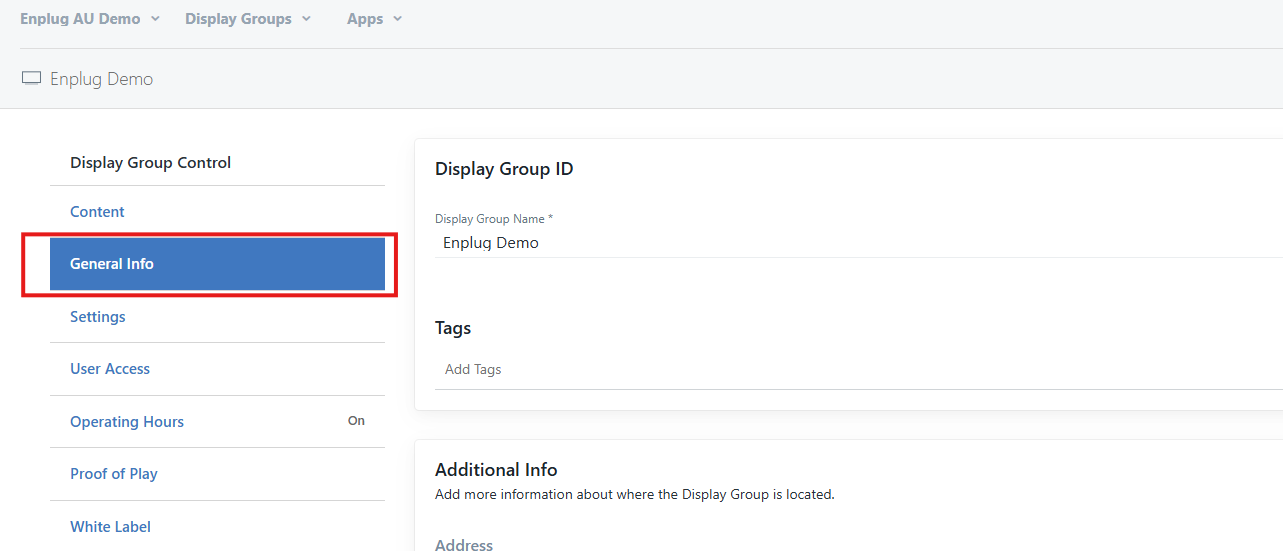Toggle the Operating Hours On indicator
The image size is (1283, 551).
click(356, 421)
